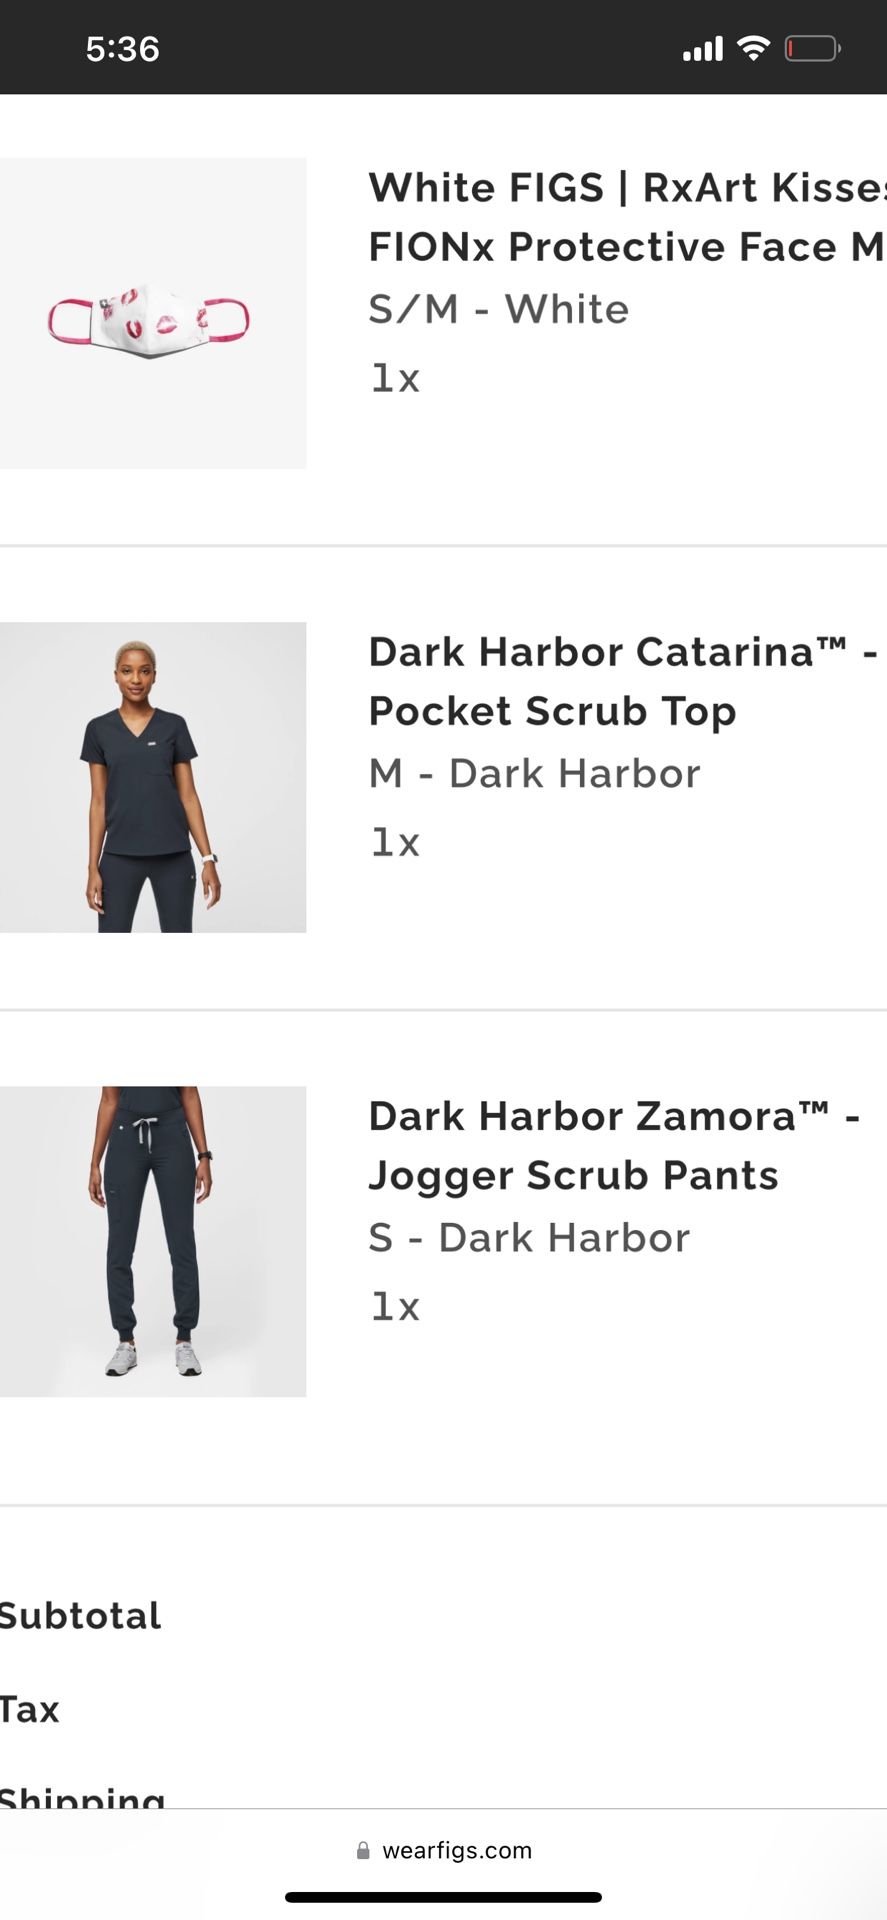Tap the lock icon beside wearfigs.com
This screenshot has height=1920, width=887.
point(363,1851)
